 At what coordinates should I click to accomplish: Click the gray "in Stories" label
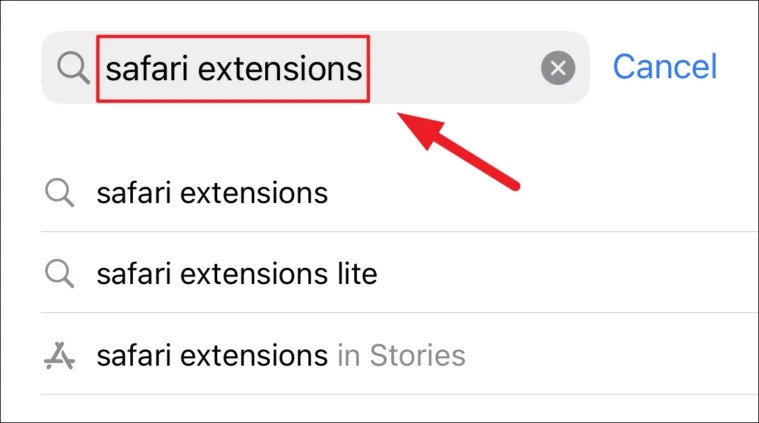coord(402,355)
